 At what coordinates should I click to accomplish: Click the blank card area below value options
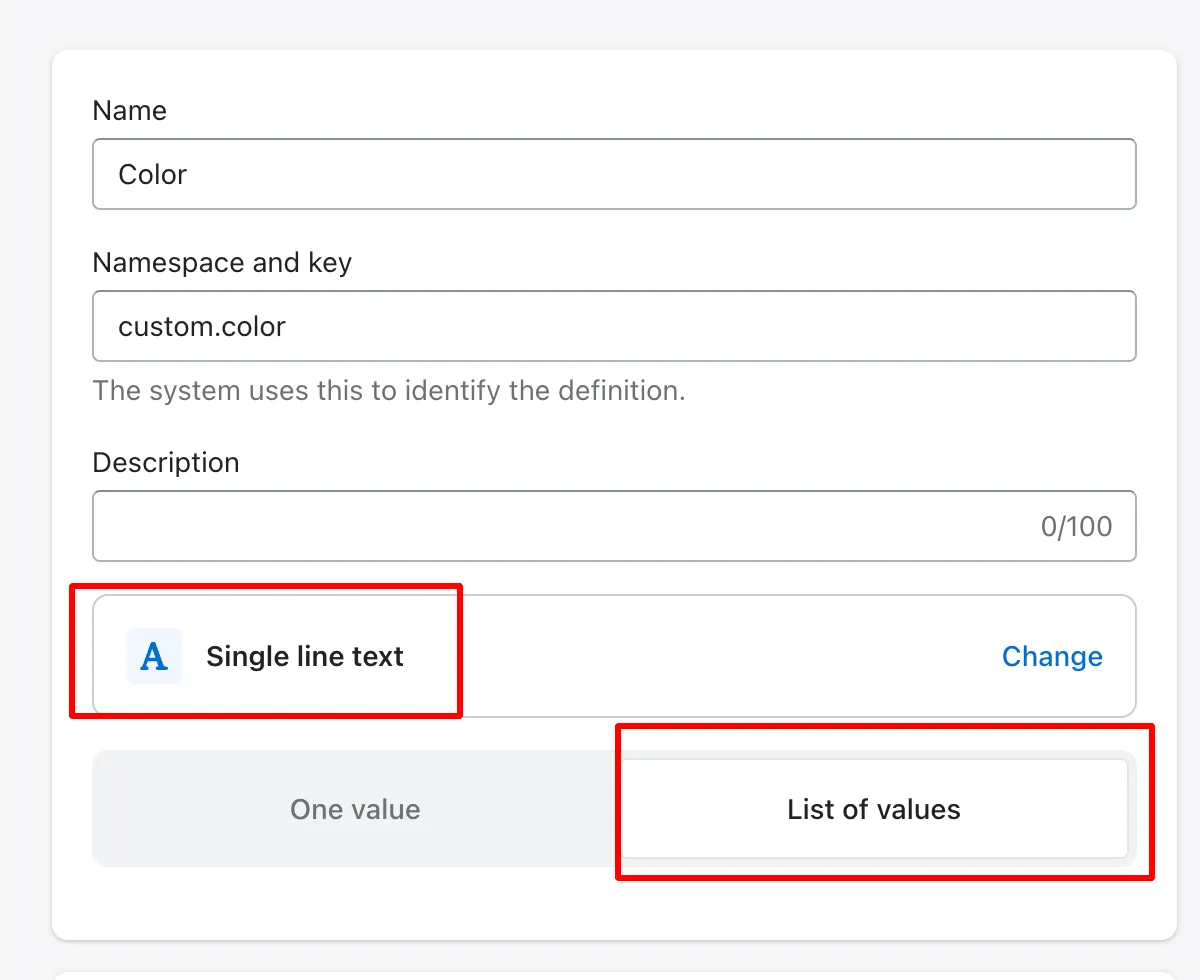click(x=614, y=905)
